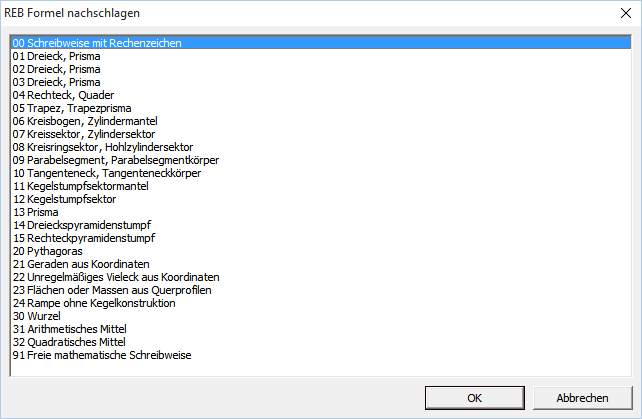Choose '07 Kreissektor, Zylindersektor'

click(321, 134)
